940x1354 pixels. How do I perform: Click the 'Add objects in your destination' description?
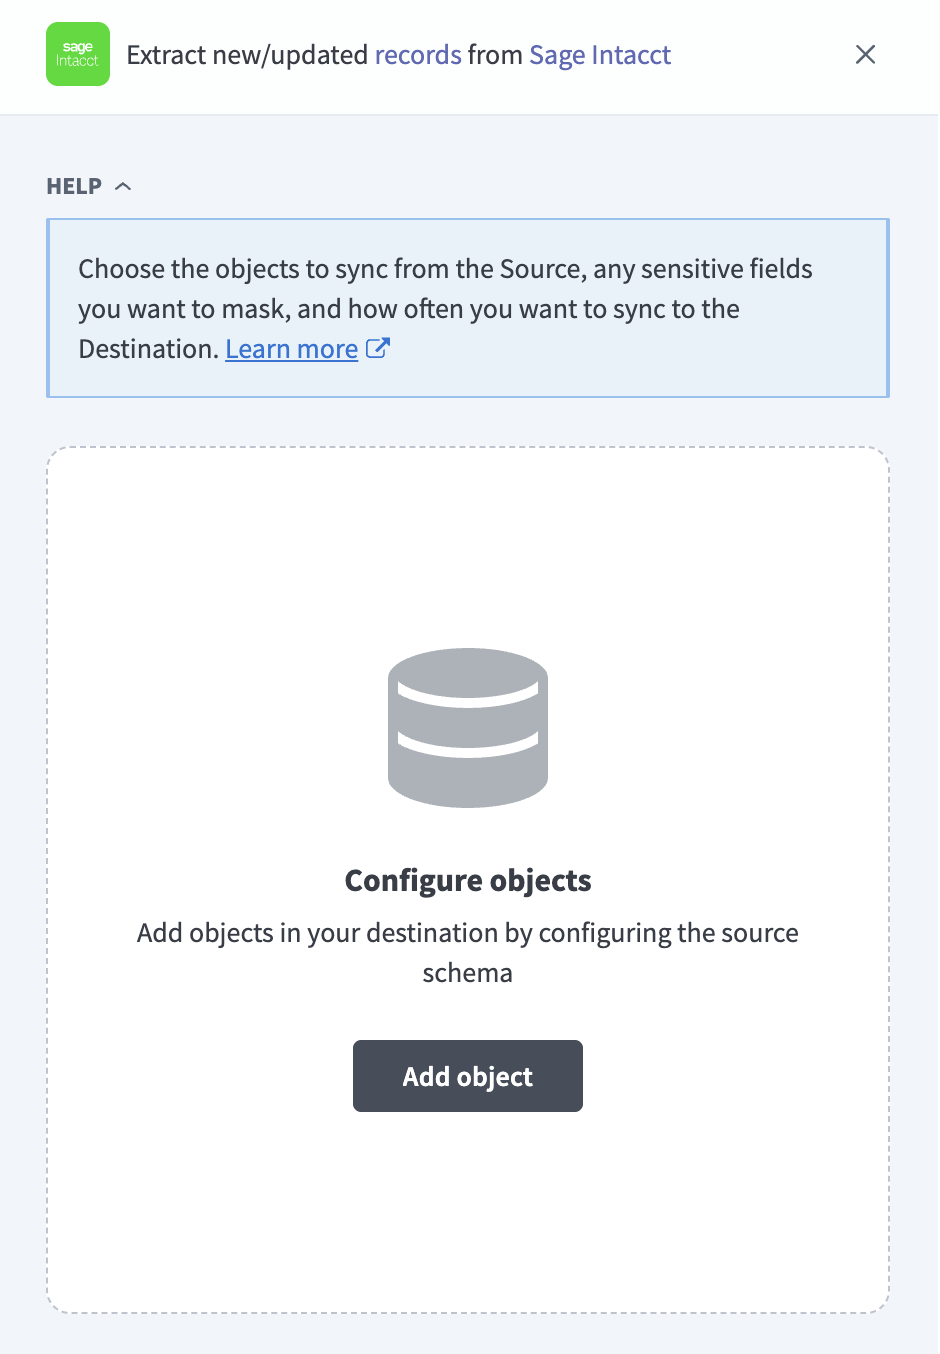pyautogui.click(x=468, y=952)
